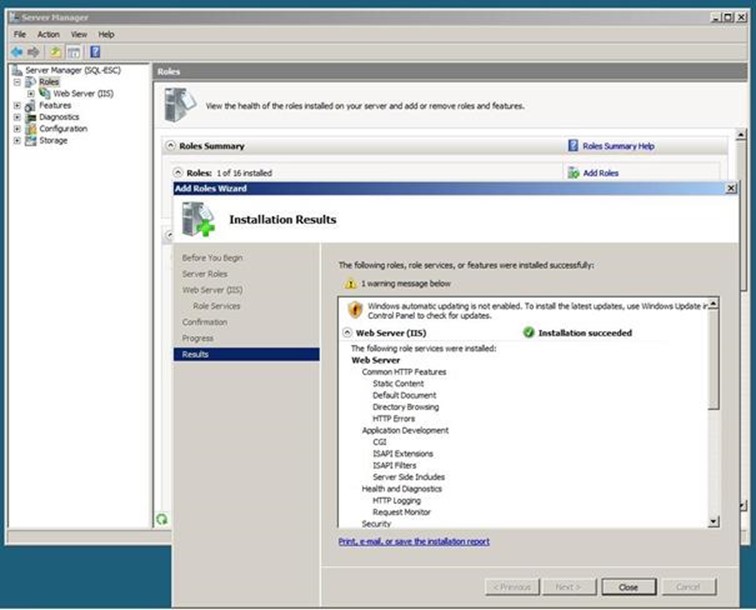Open the Help menu
The height and width of the screenshot is (610, 756).
click(106, 34)
